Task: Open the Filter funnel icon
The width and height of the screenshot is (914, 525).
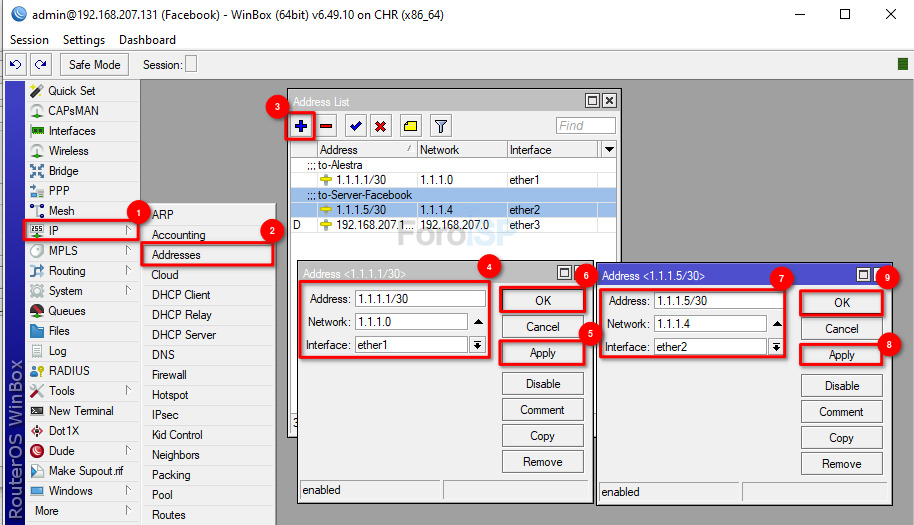Action: click(x=440, y=126)
